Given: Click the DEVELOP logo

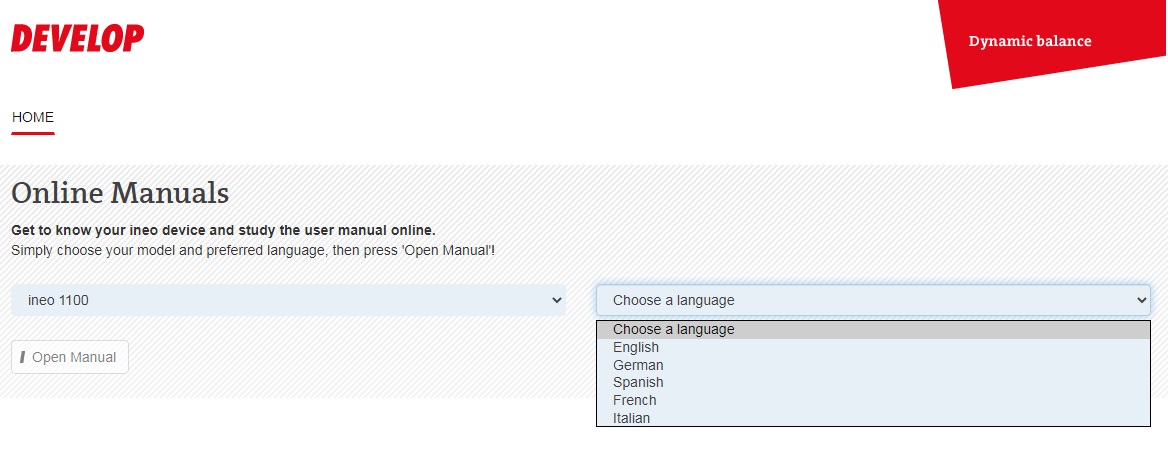Looking at the screenshot, I should click(77, 39).
